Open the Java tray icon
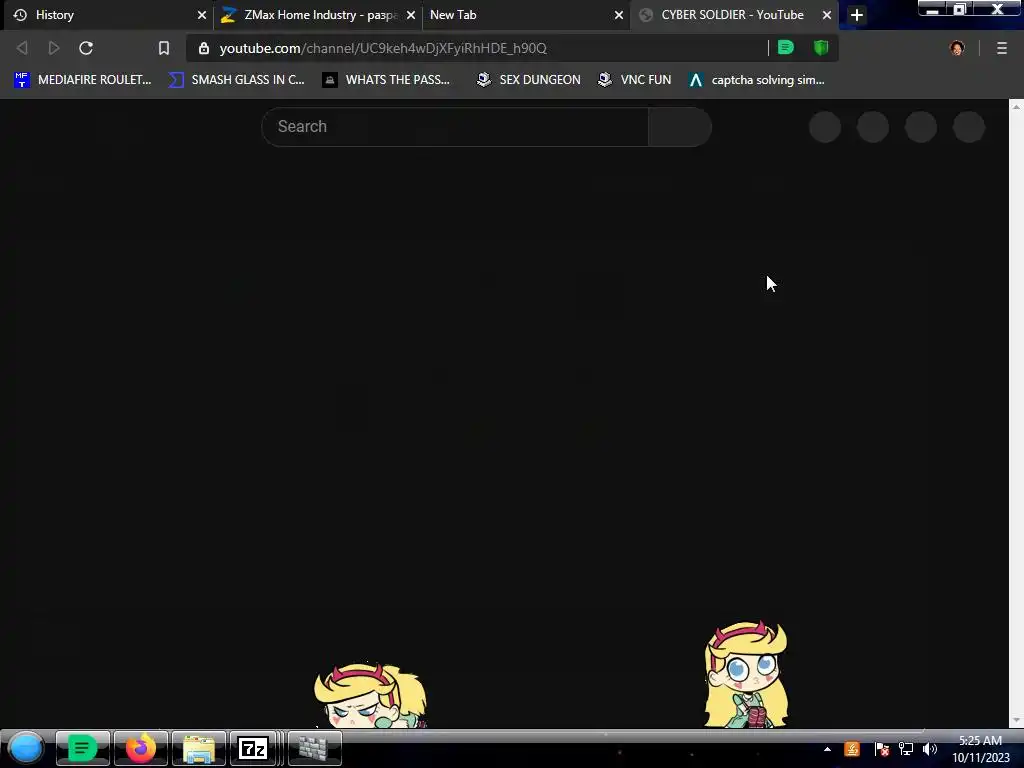 tap(852, 749)
